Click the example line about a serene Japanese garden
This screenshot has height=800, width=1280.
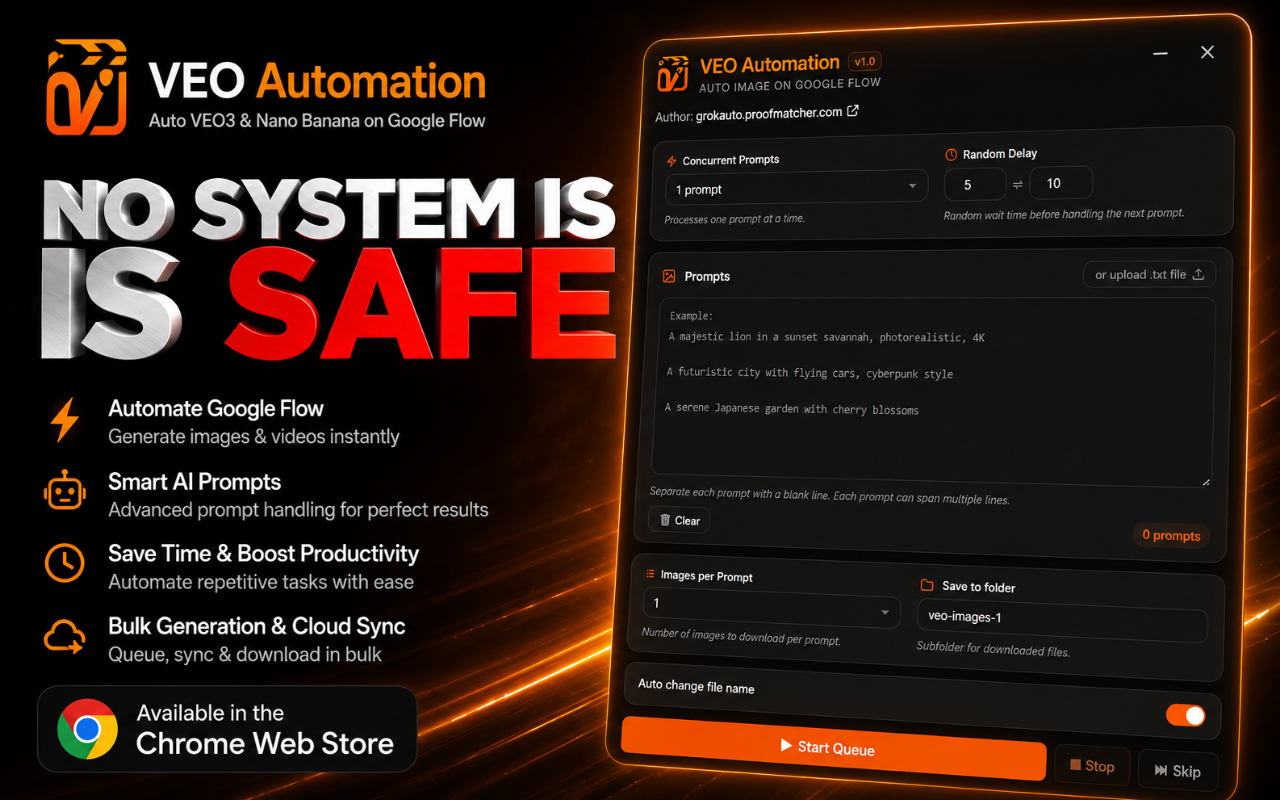[792, 409]
